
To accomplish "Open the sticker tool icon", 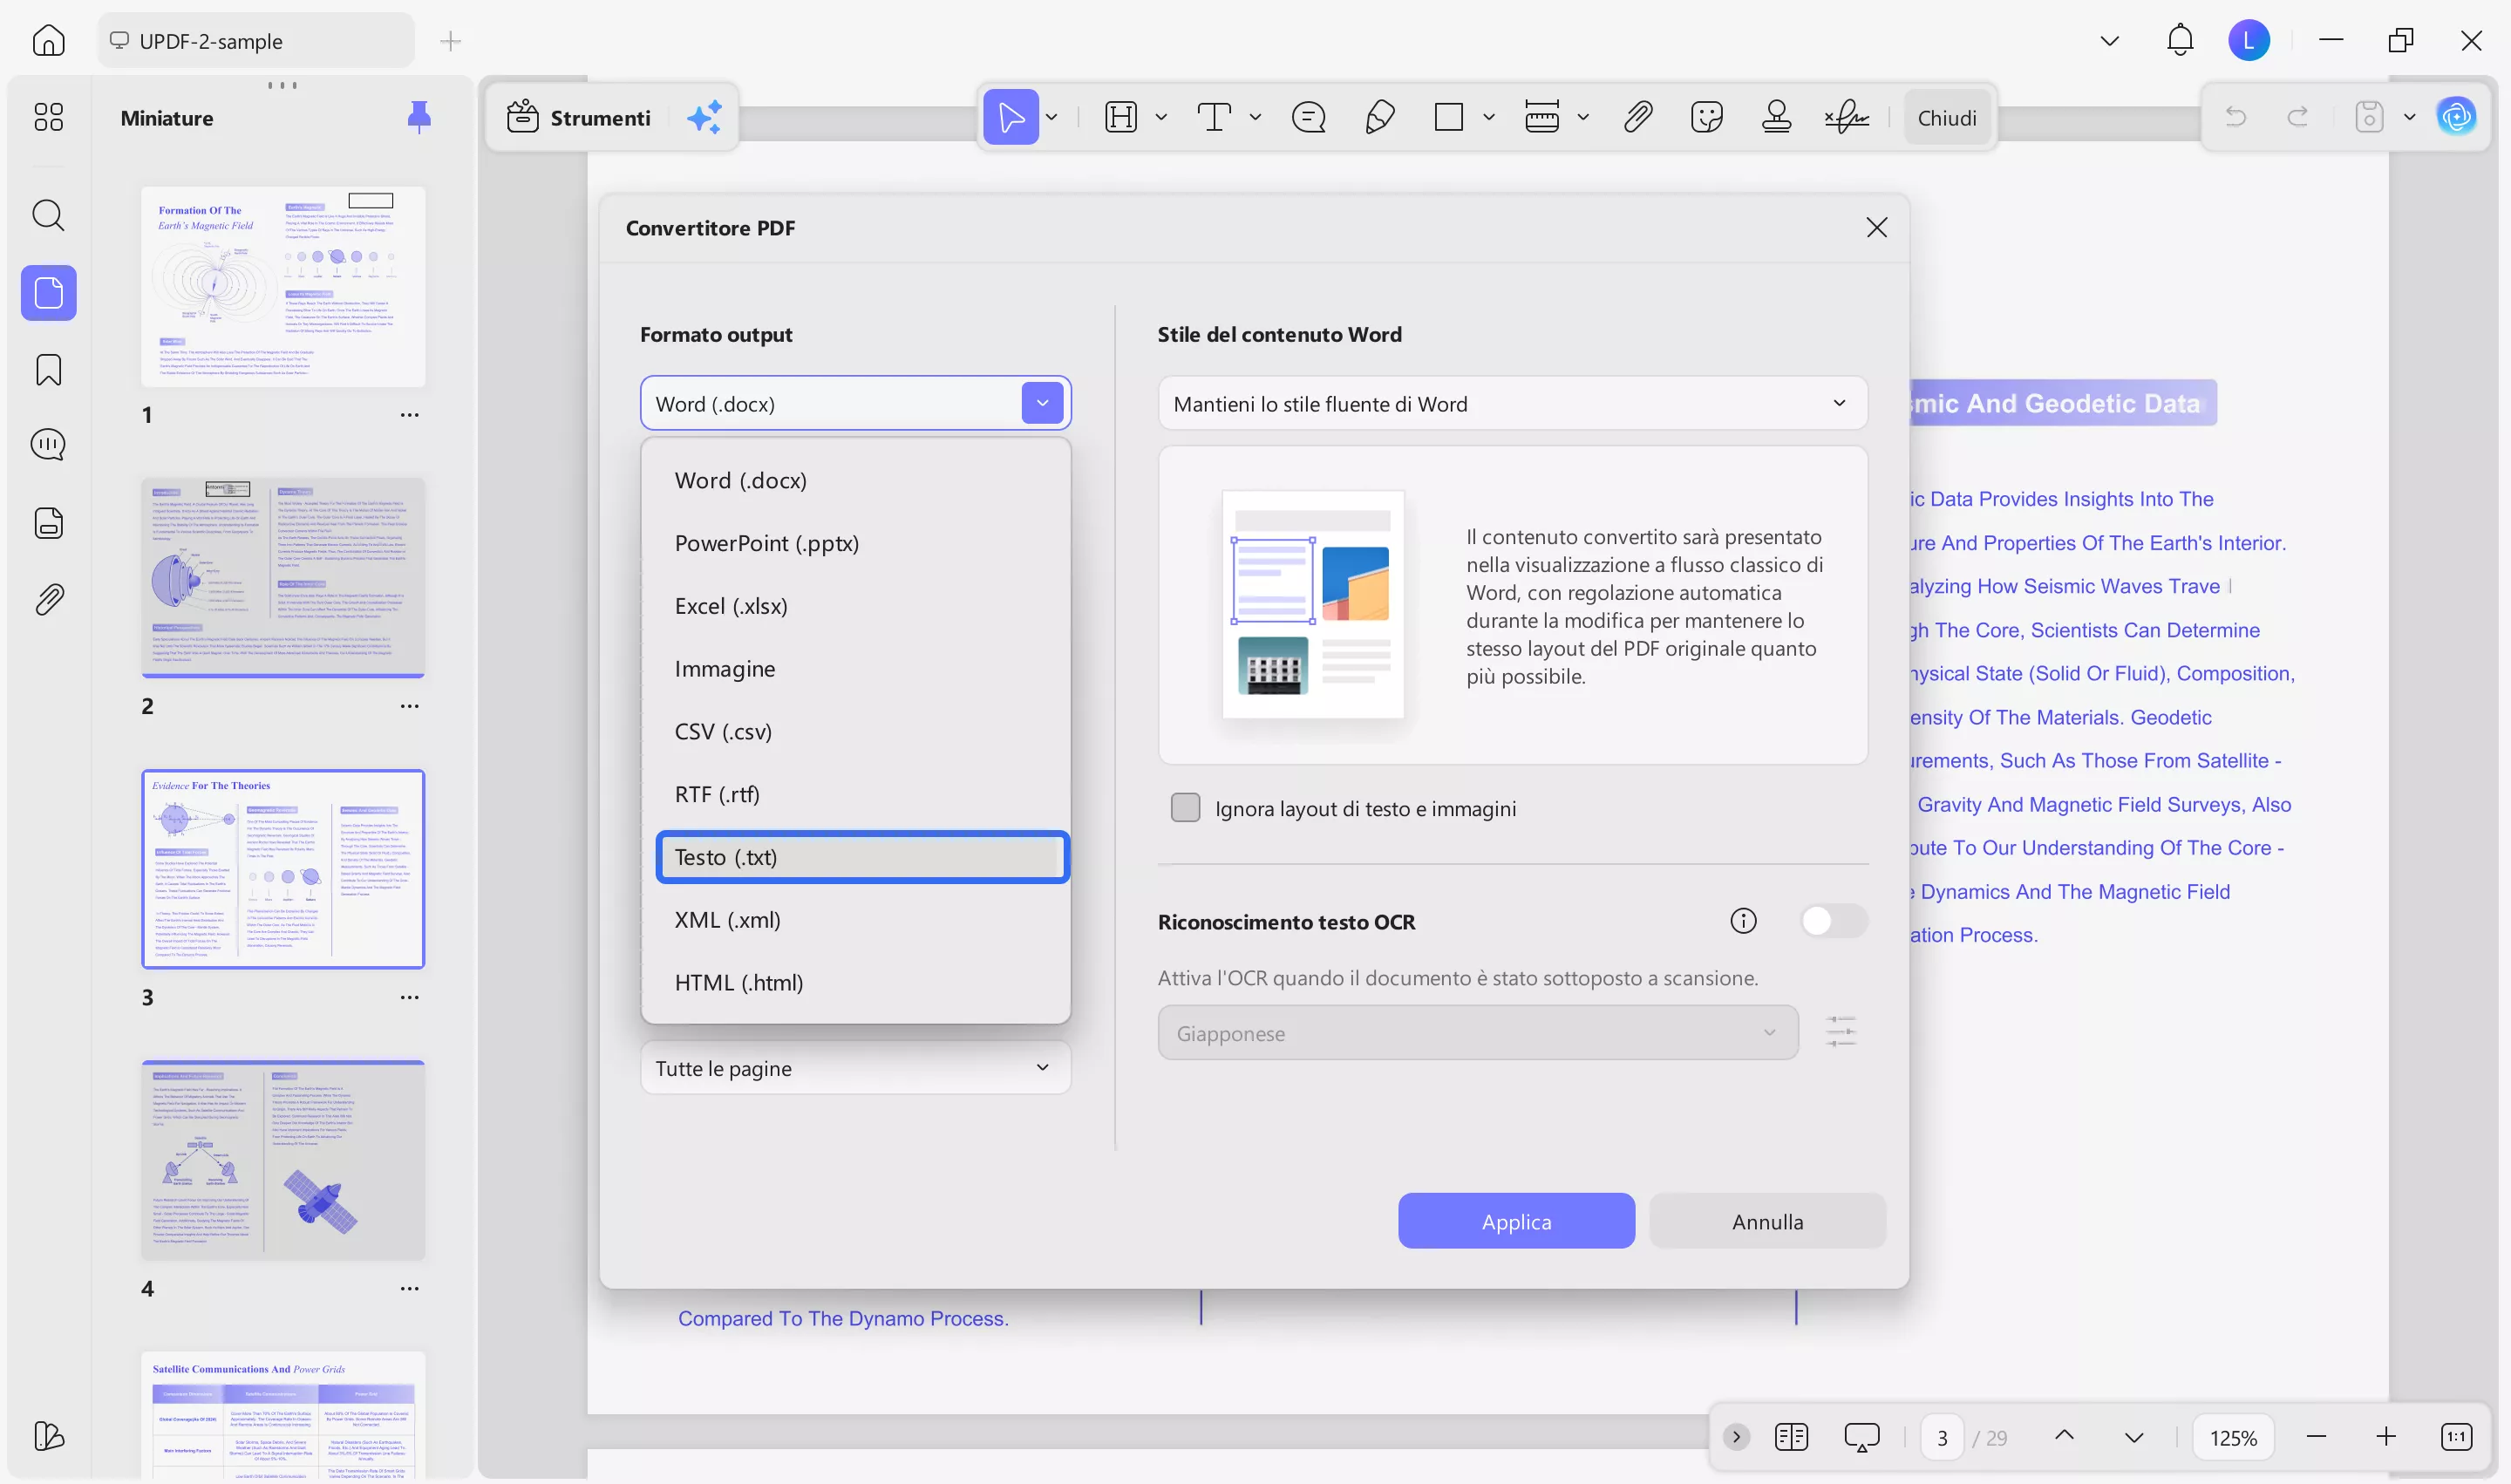I will pyautogui.click(x=1706, y=117).
